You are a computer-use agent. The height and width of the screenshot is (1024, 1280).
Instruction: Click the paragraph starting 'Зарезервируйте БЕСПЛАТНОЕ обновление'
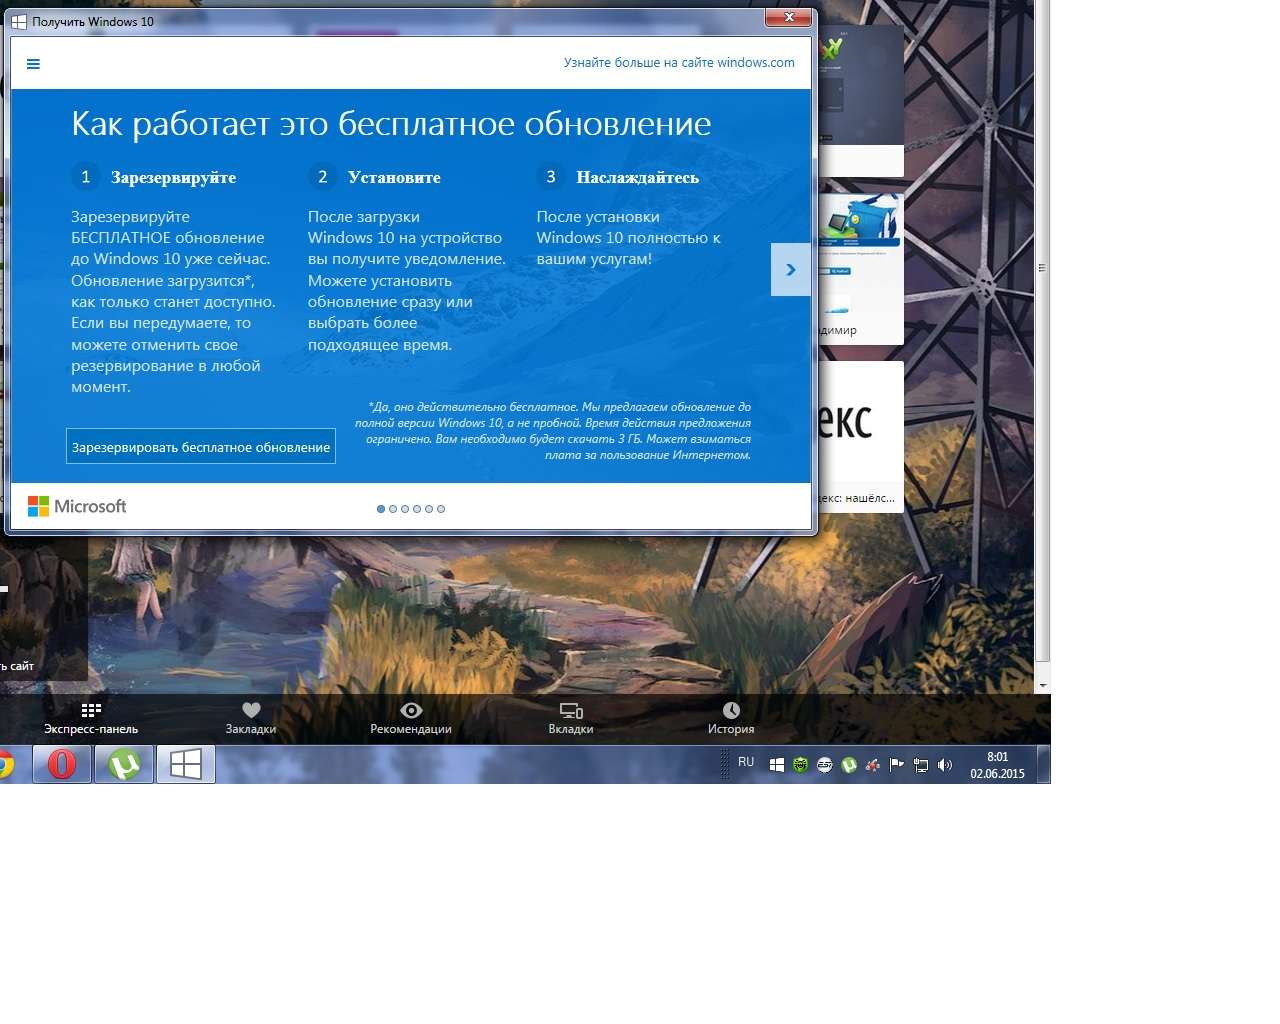(x=173, y=302)
